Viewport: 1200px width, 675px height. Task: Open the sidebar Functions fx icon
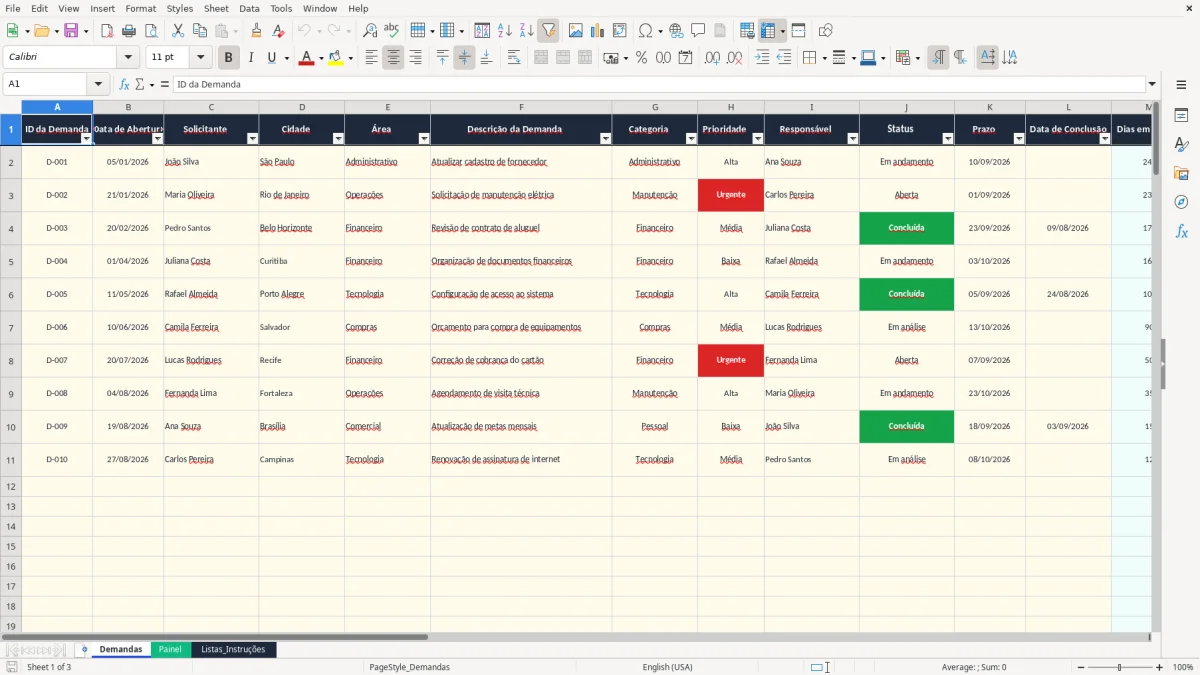click(1181, 231)
